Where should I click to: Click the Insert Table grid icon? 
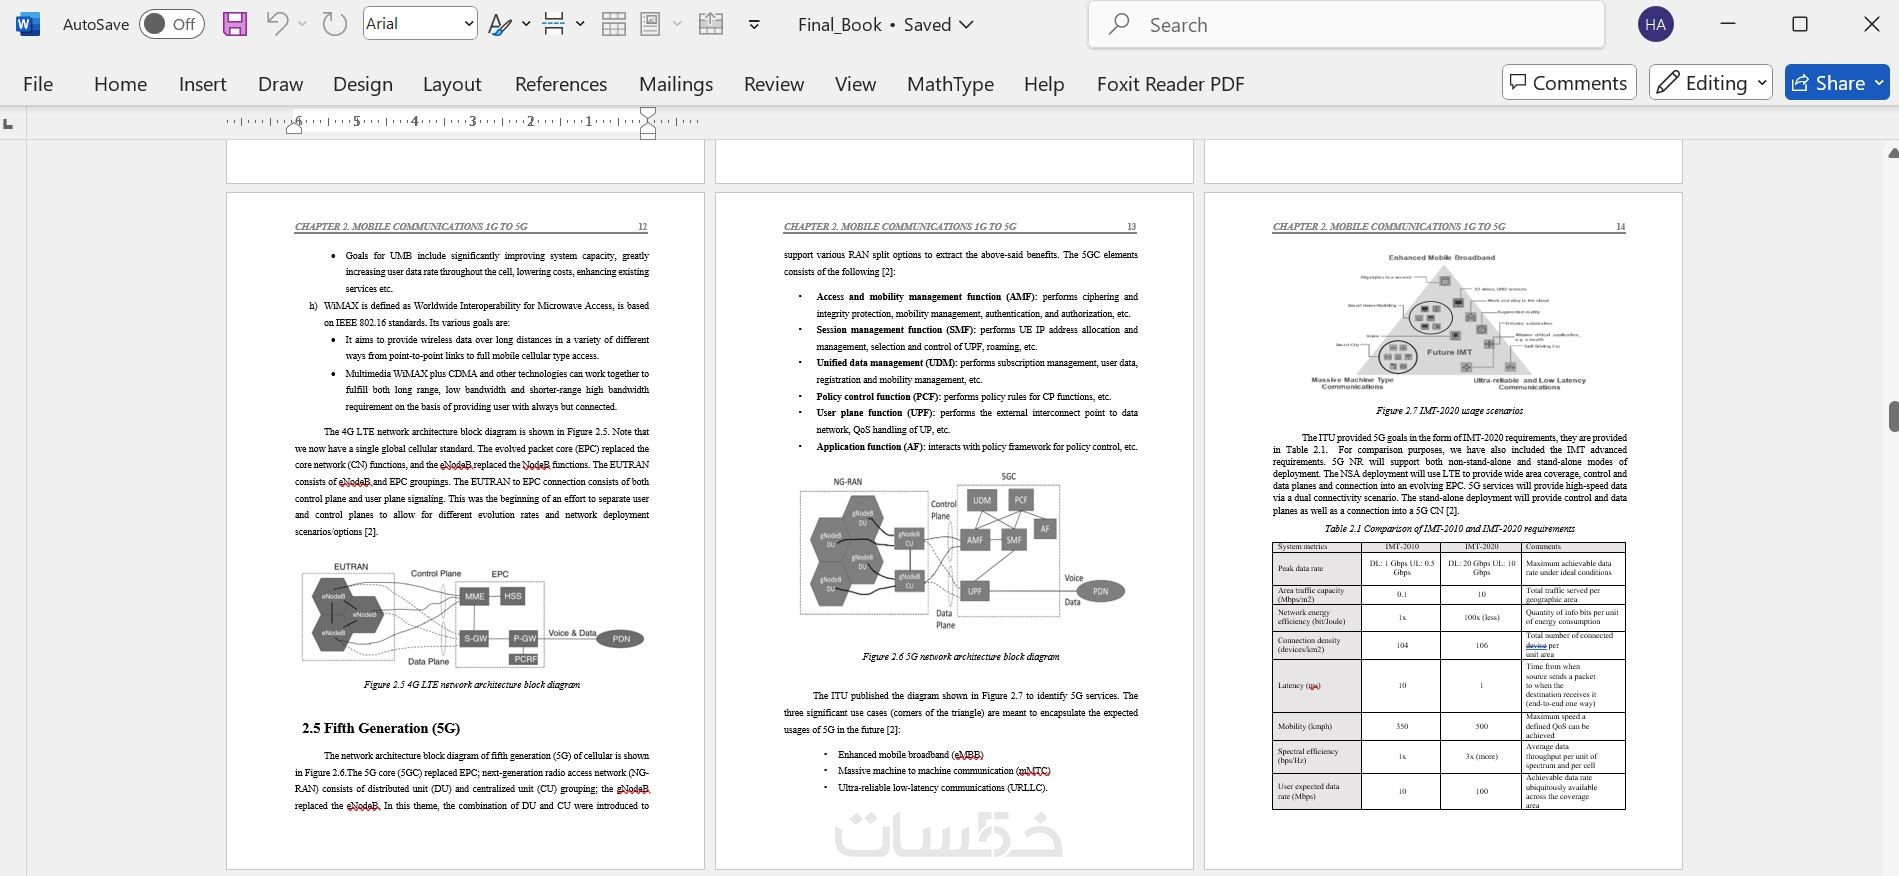[x=613, y=24]
